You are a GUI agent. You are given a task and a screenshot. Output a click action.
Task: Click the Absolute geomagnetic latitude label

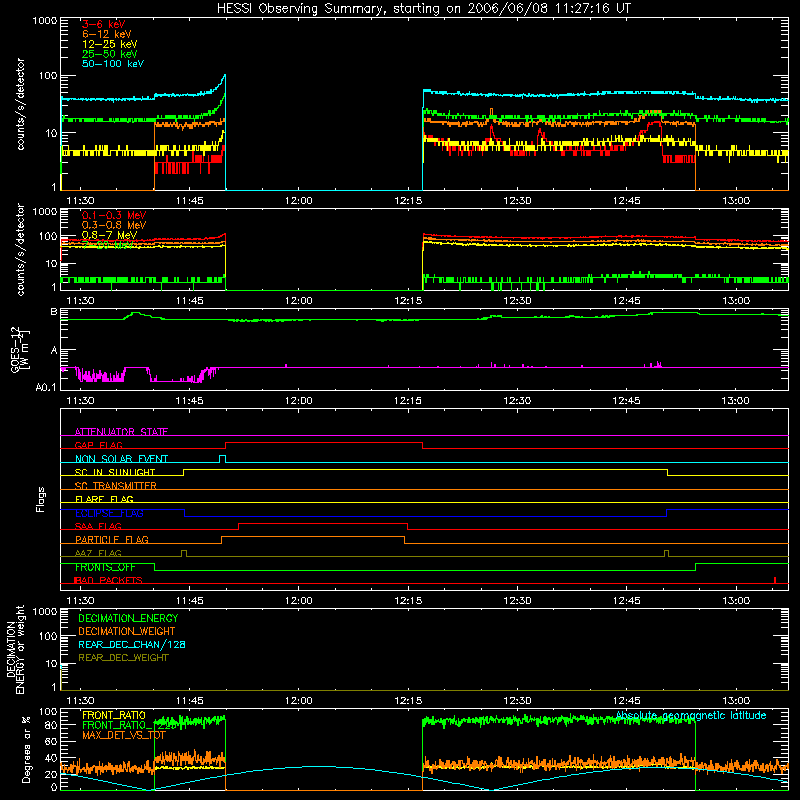click(691, 715)
